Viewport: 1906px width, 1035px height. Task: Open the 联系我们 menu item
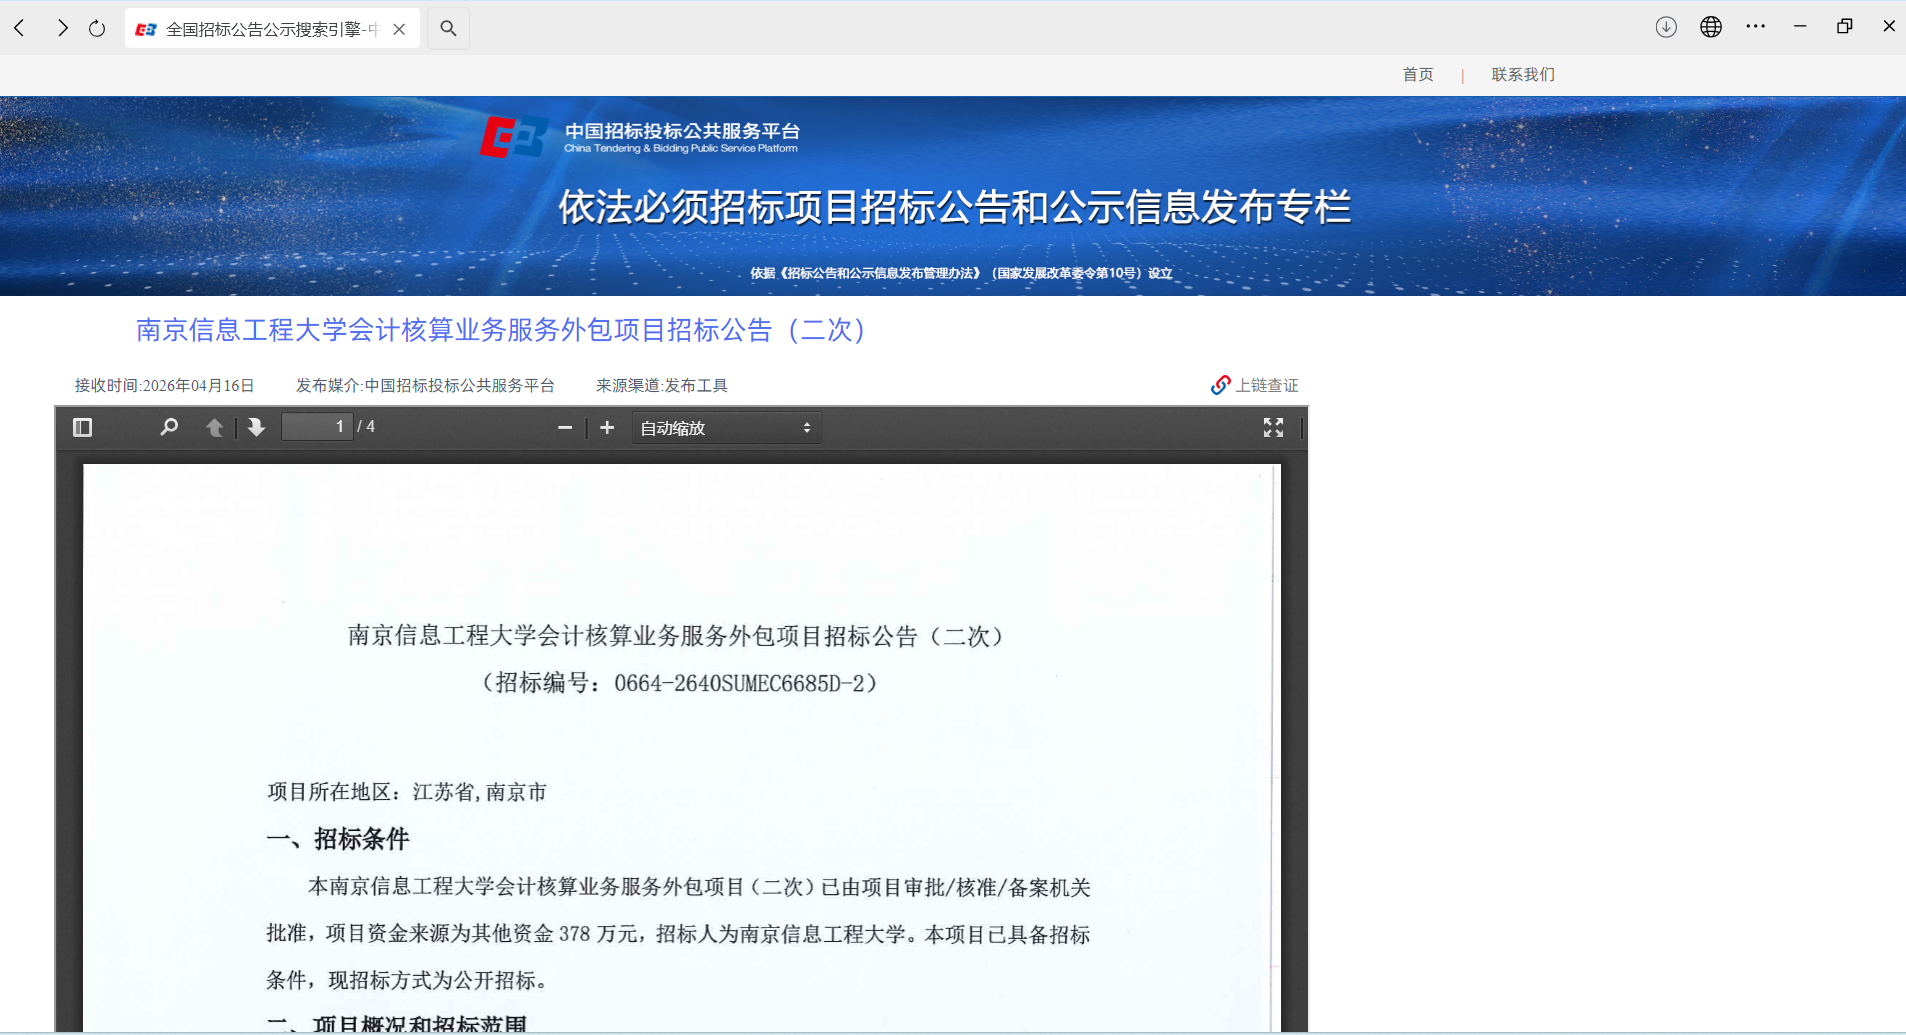point(1522,75)
